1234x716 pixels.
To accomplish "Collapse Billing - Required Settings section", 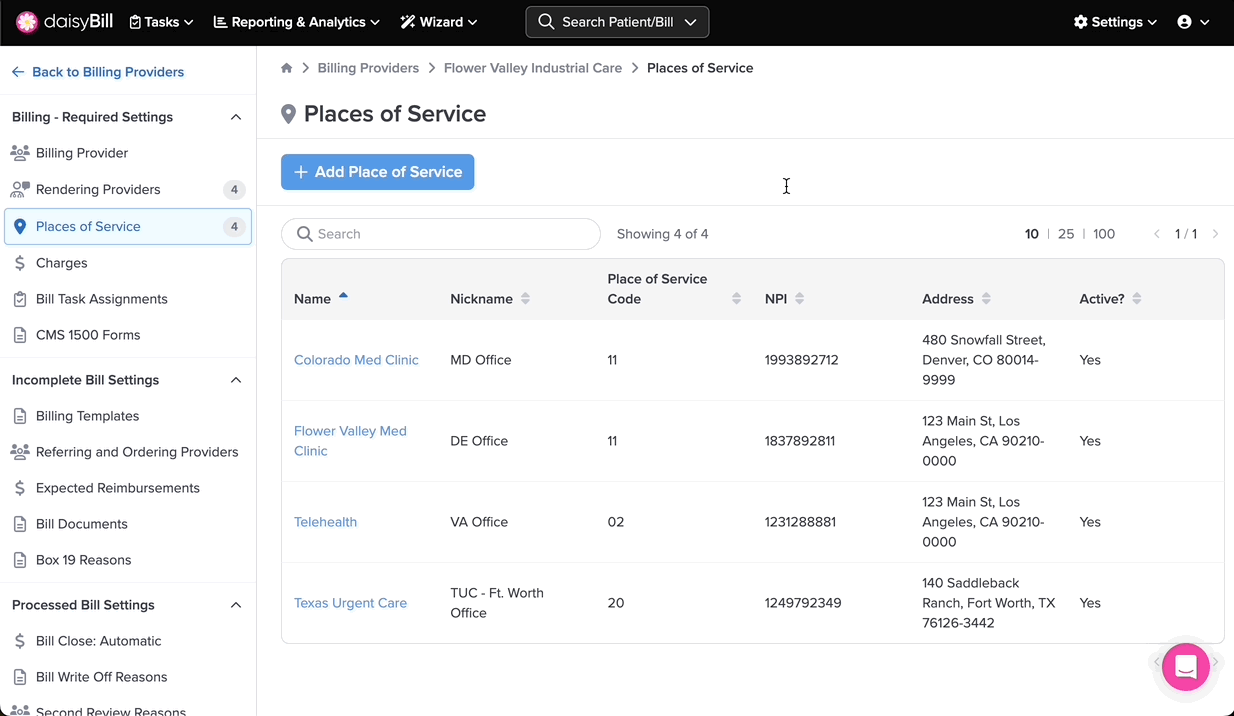I will [x=236, y=117].
